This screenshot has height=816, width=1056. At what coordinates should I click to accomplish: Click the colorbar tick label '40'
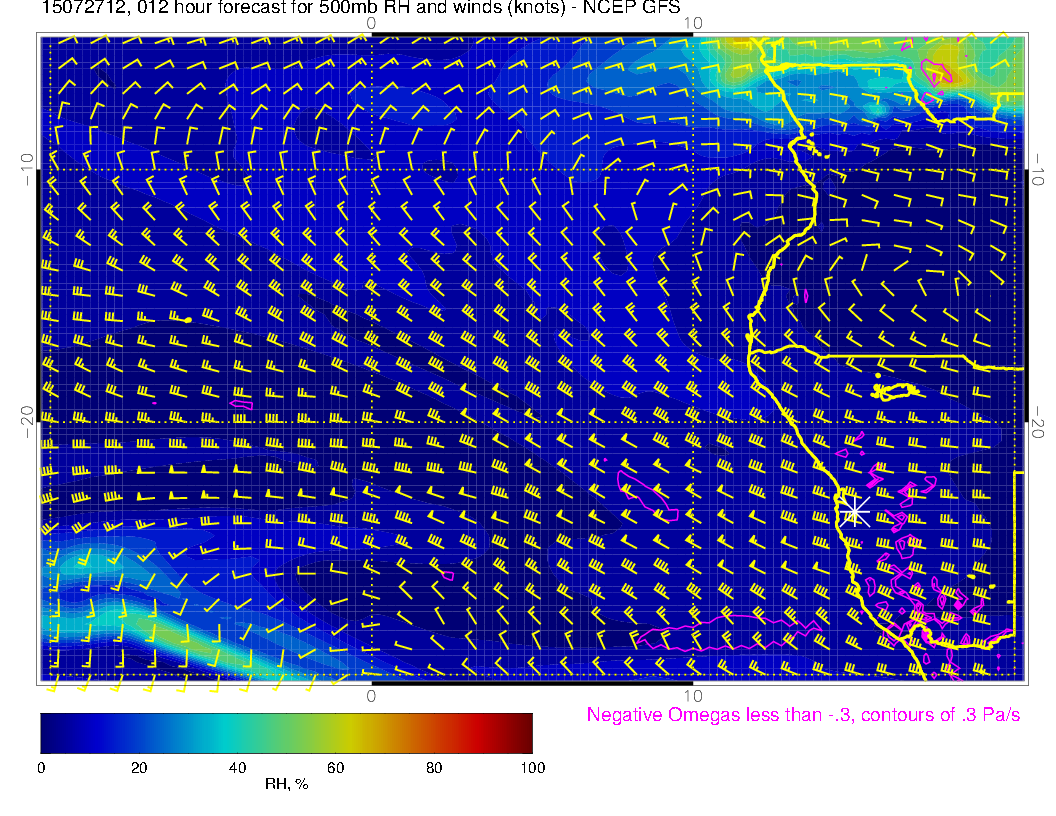[237, 768]
